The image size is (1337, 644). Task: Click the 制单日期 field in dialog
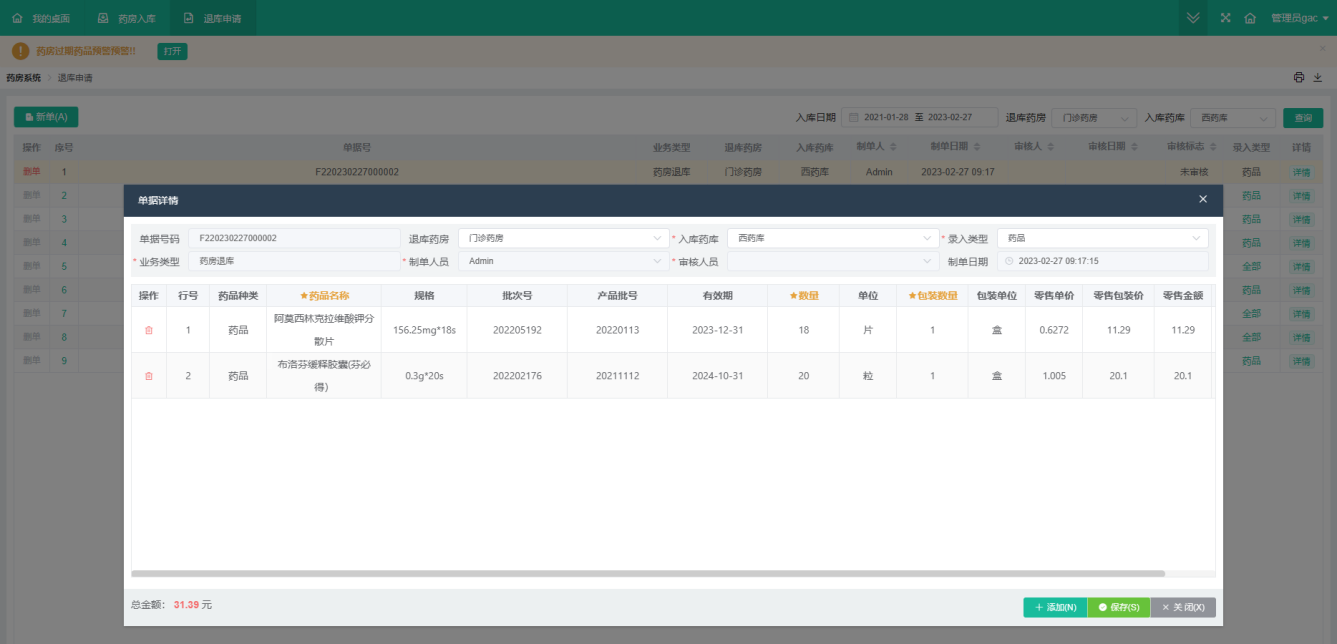[x=1102, y=261]
